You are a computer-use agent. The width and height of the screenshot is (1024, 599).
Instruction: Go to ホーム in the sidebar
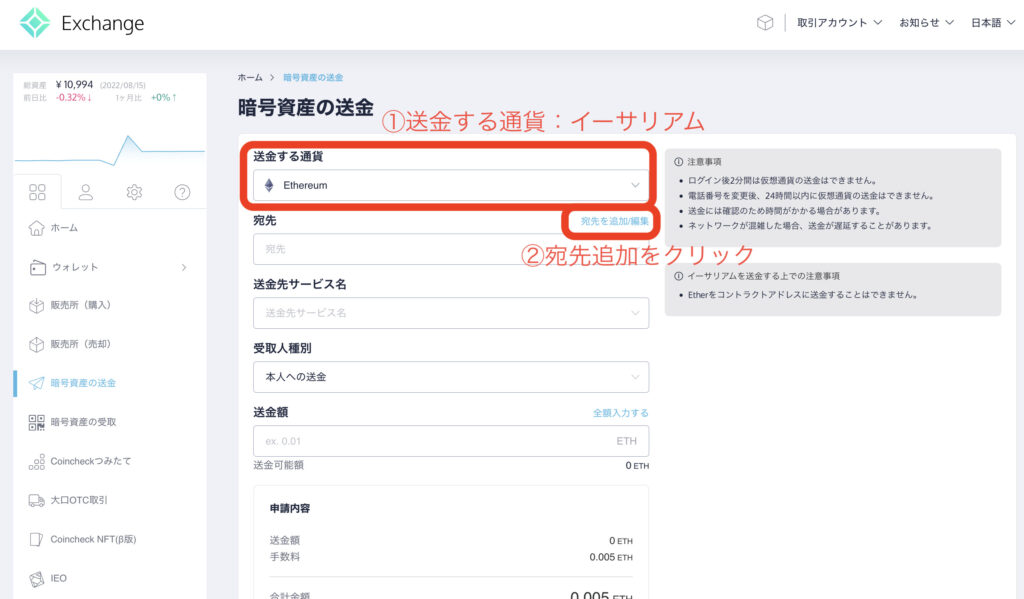click(64, 228)
